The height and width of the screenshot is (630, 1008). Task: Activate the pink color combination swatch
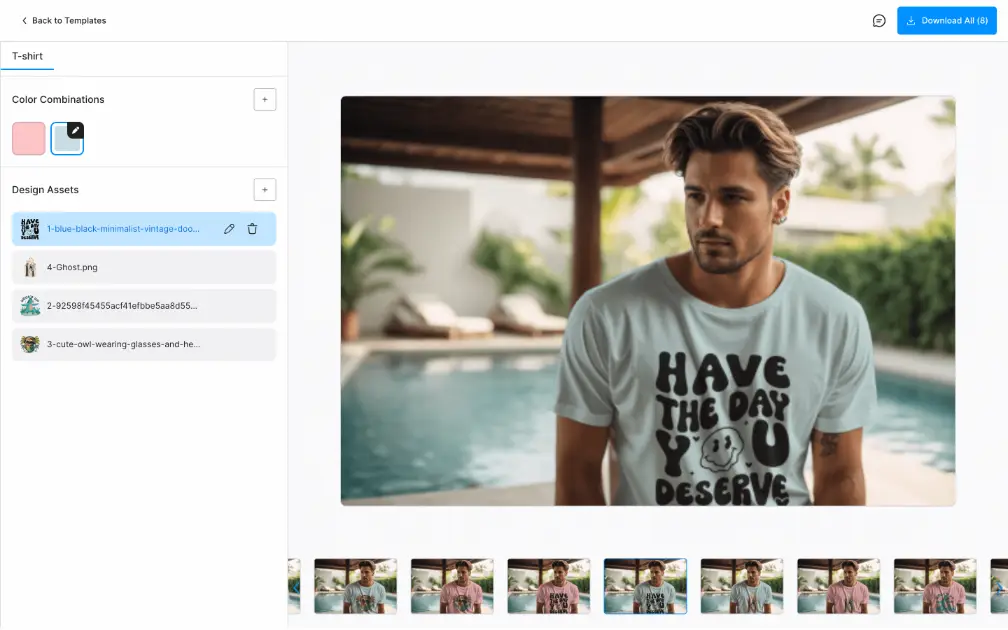[28, 138]
